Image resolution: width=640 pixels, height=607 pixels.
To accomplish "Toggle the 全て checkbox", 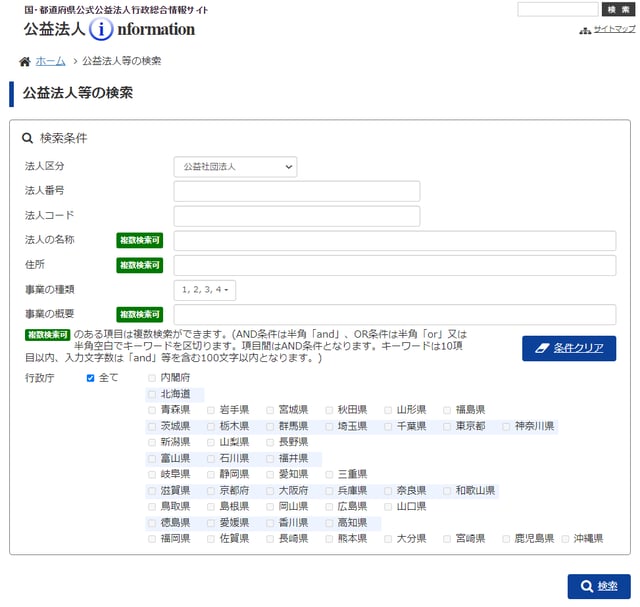I will 91,378.
